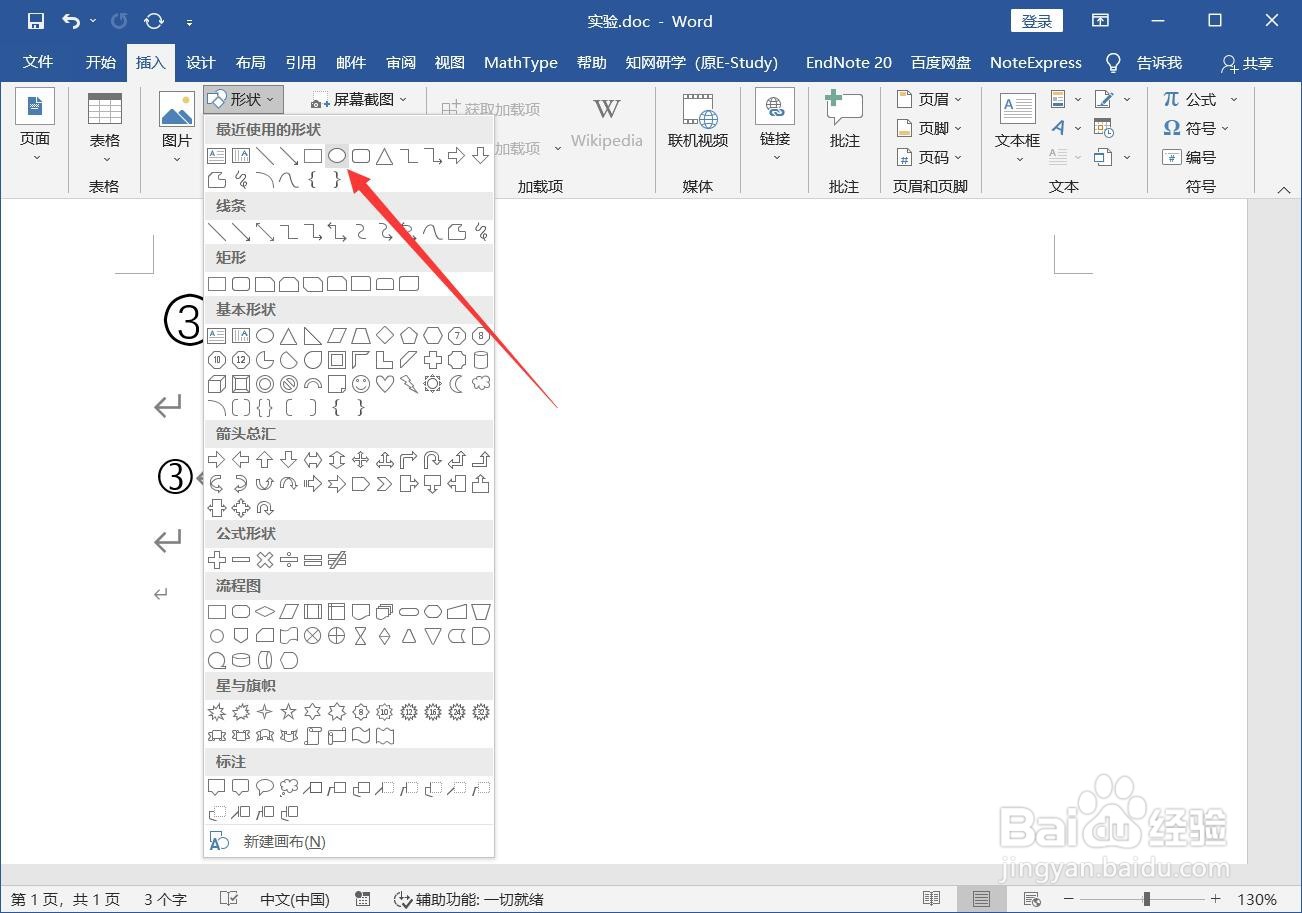Insert 联机视频 online video
Screen dimensions: 1302x913
click(x=698, y=120)
